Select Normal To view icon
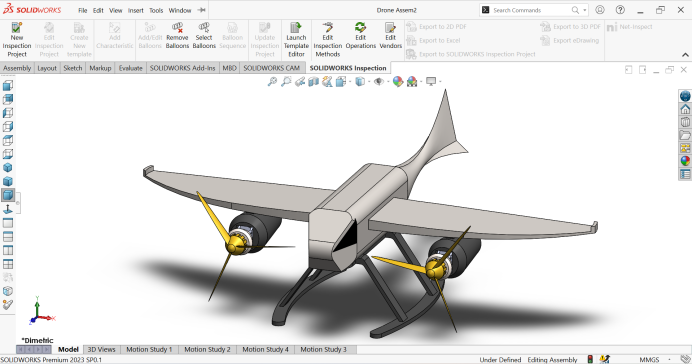Image resolution: width=692 pixels, height=364 pixels. 8,209
